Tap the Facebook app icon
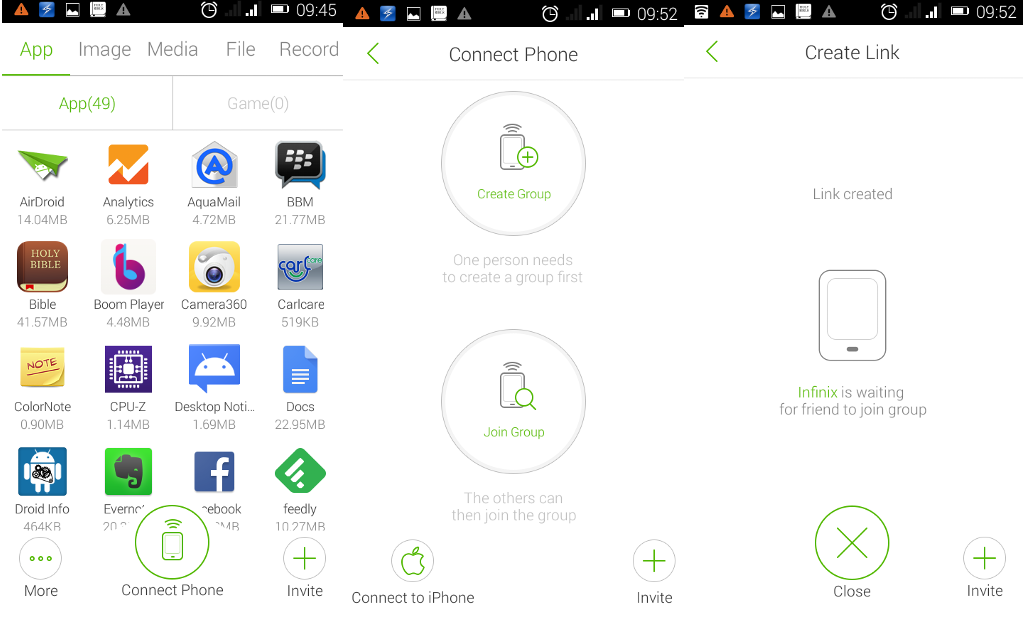 click(214, 472)
